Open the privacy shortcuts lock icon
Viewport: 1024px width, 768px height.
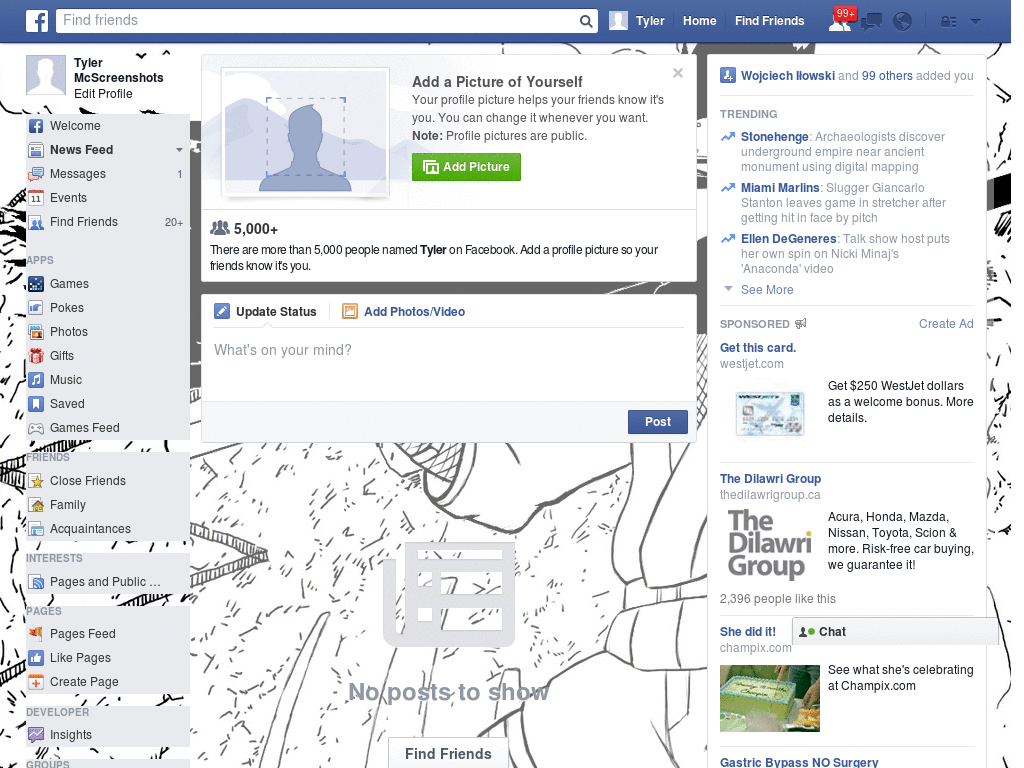pyautogui.click(x=948, y=22)
